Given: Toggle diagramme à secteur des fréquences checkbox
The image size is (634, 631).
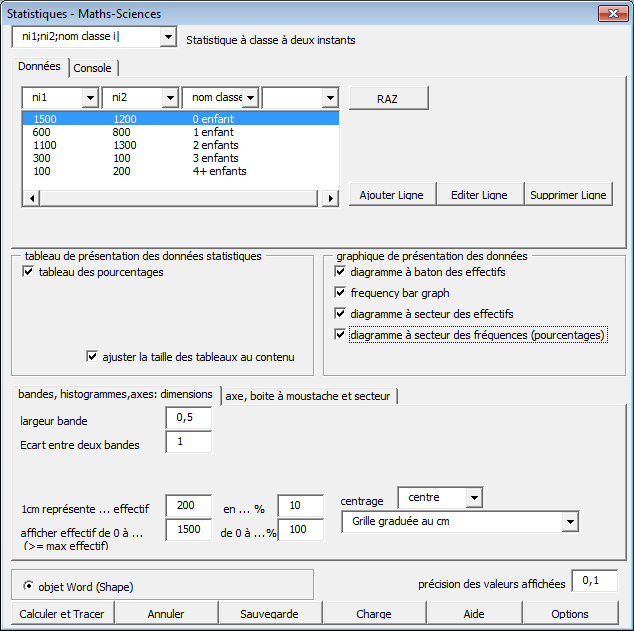Looking at the screenshot, I should click(340, 335).
